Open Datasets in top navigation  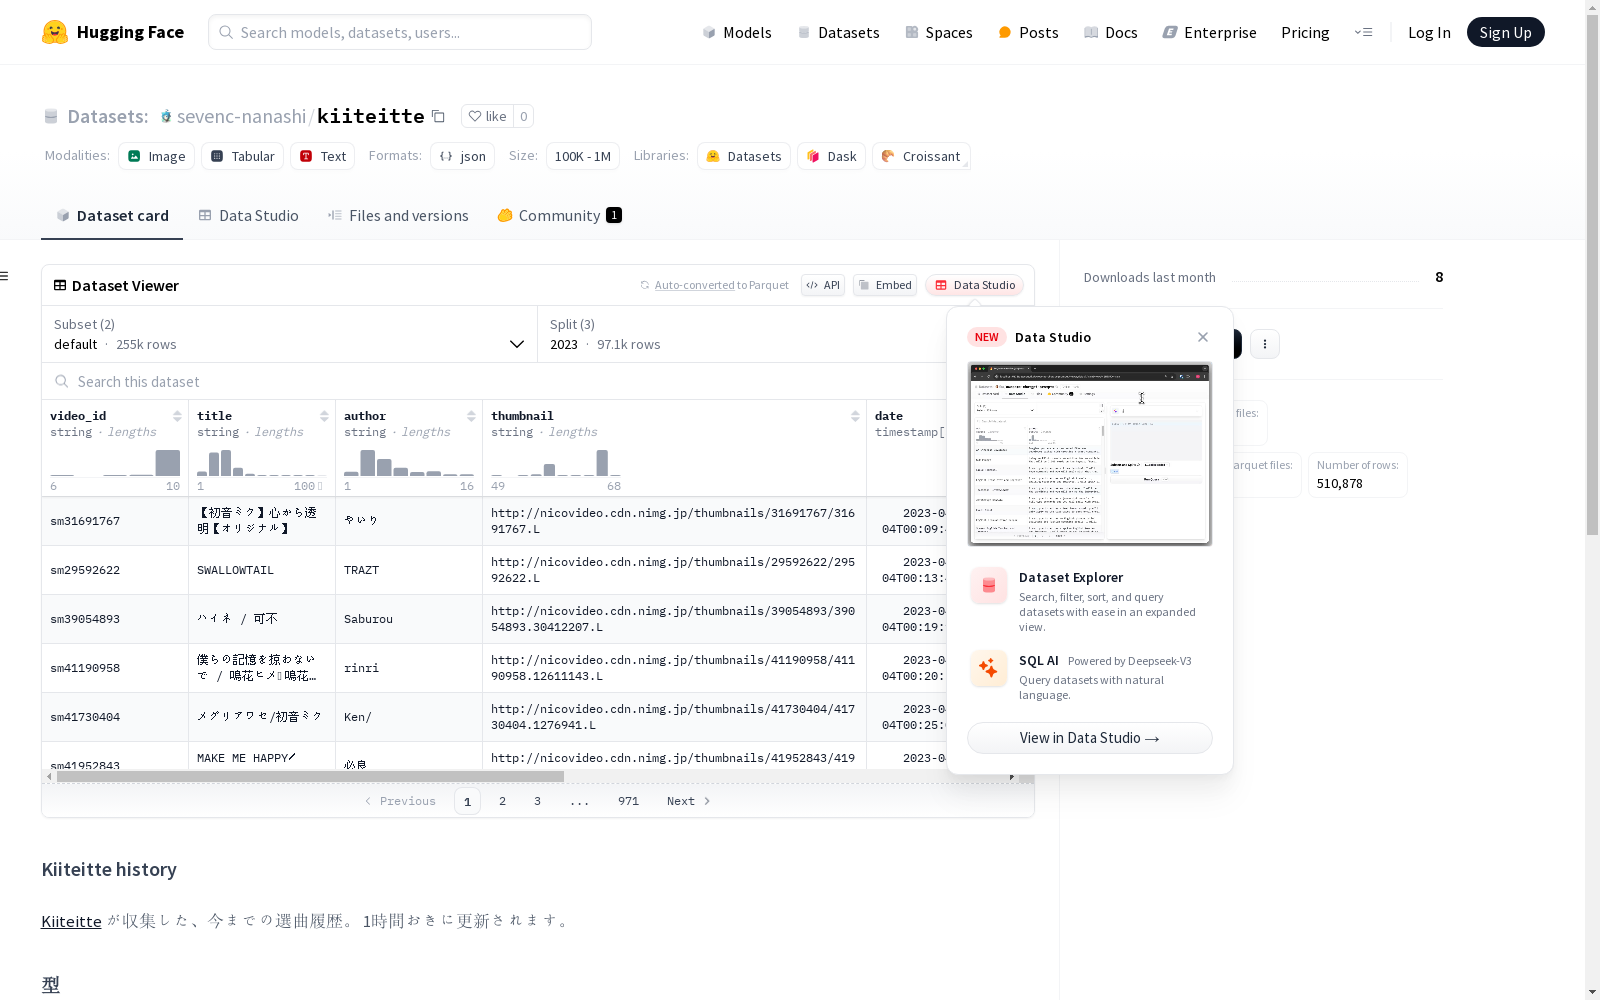[x=838, y=32]
